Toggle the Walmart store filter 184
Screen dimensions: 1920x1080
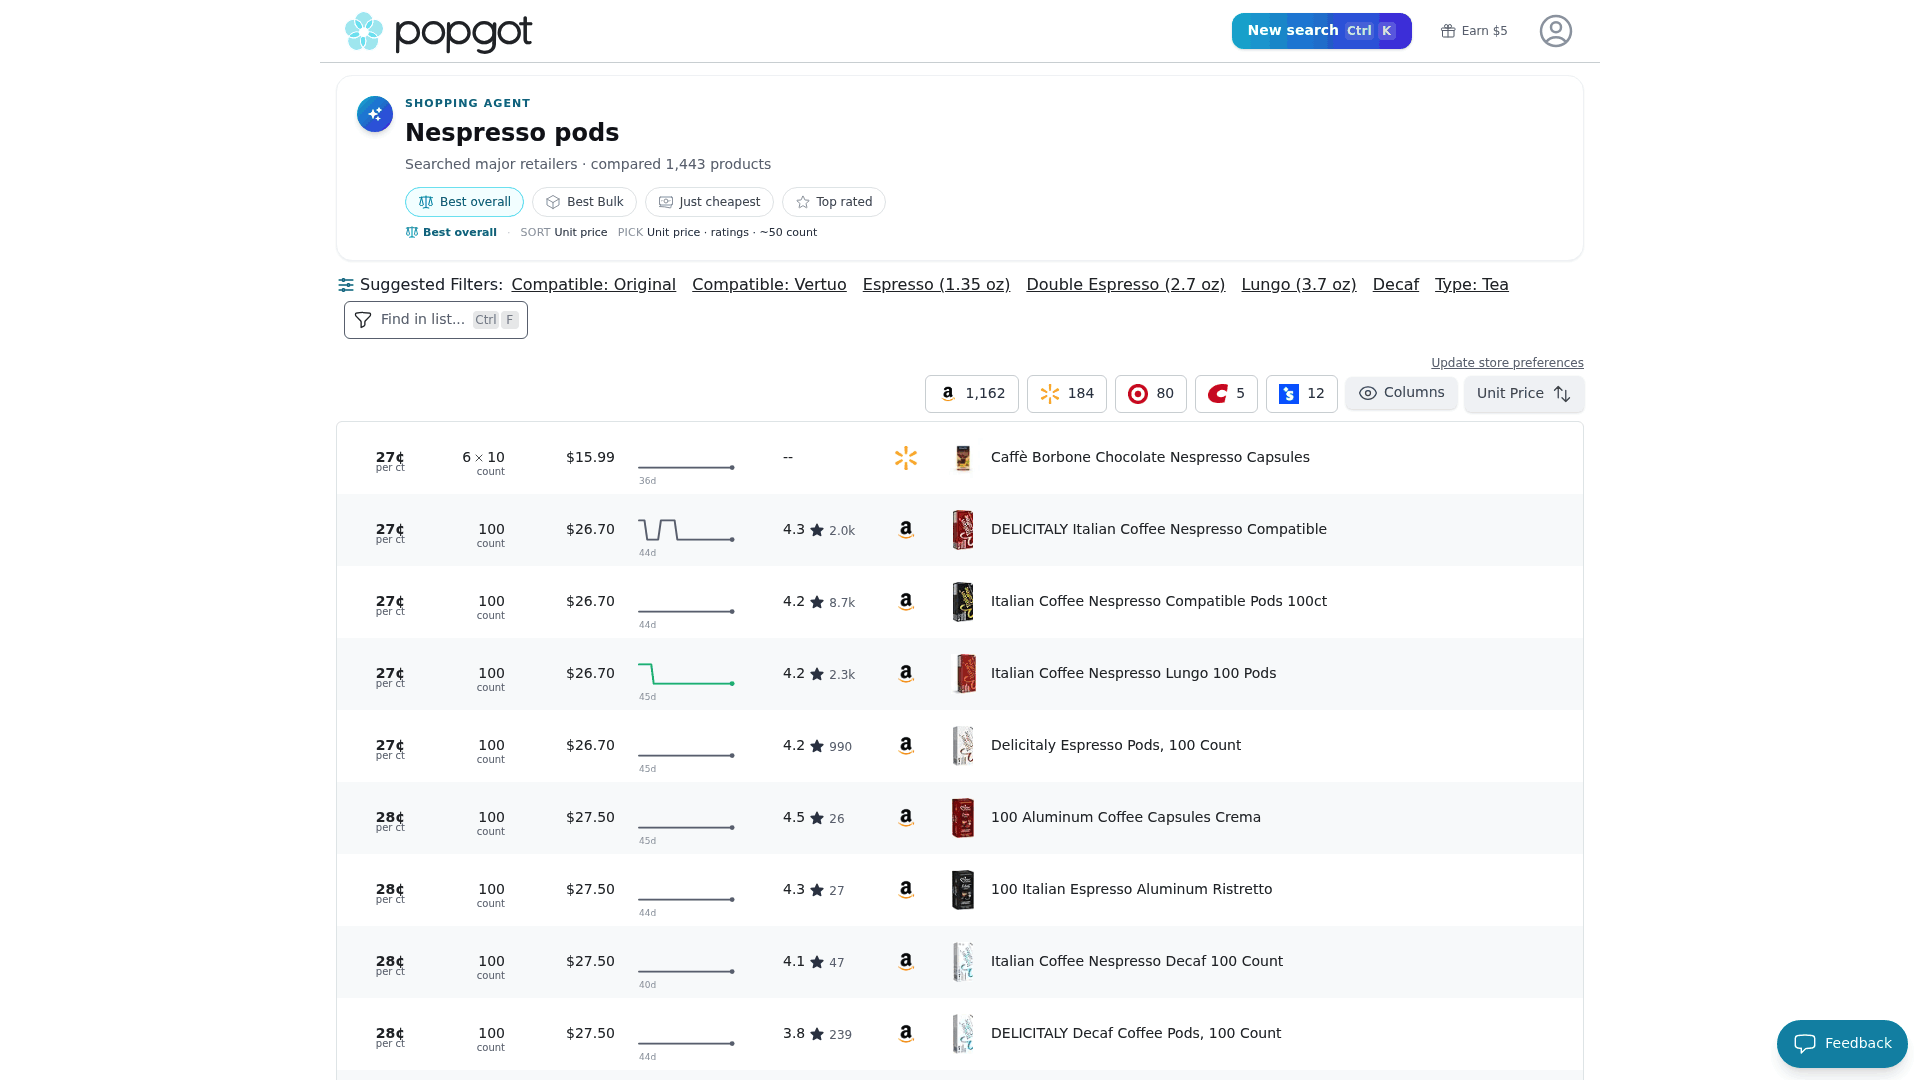tap(1067, 394)
